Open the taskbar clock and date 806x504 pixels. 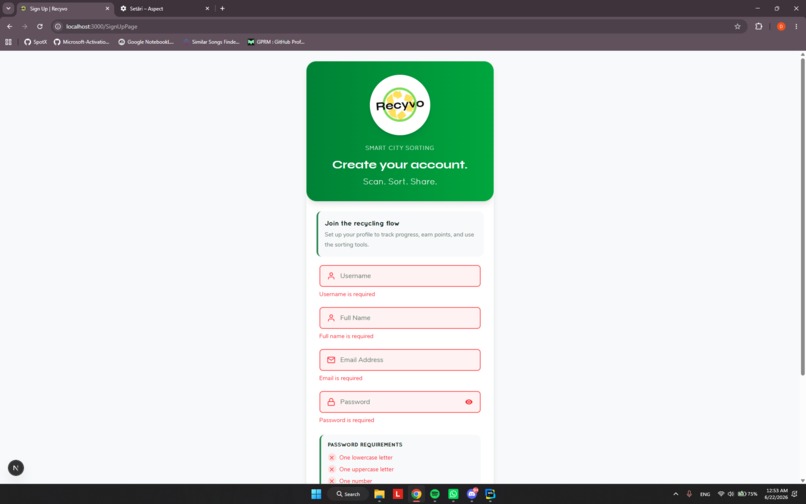pyautogui.click(x=776, y=494)
